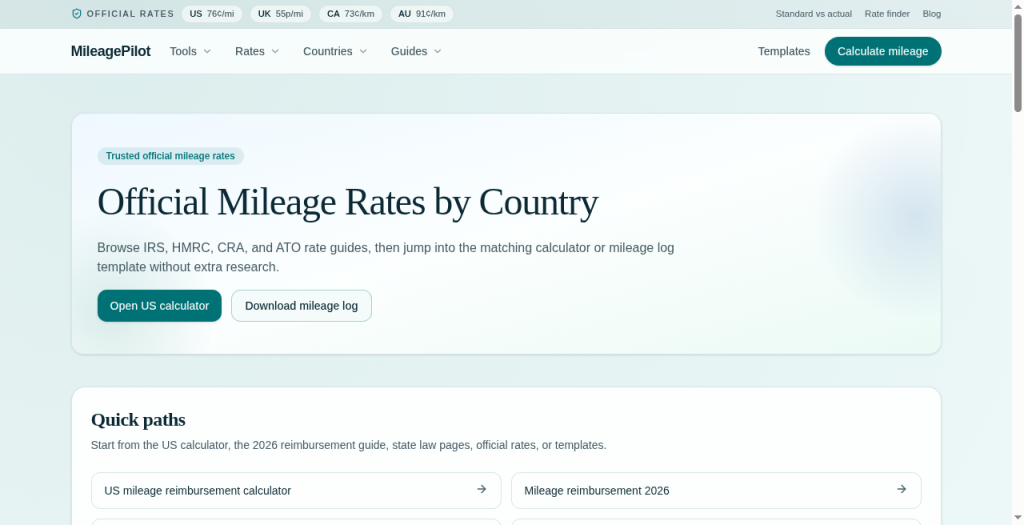1024x525 pixels.
Task: Select the UK 55p/mi rate pill
Action: tap(280, 14)
